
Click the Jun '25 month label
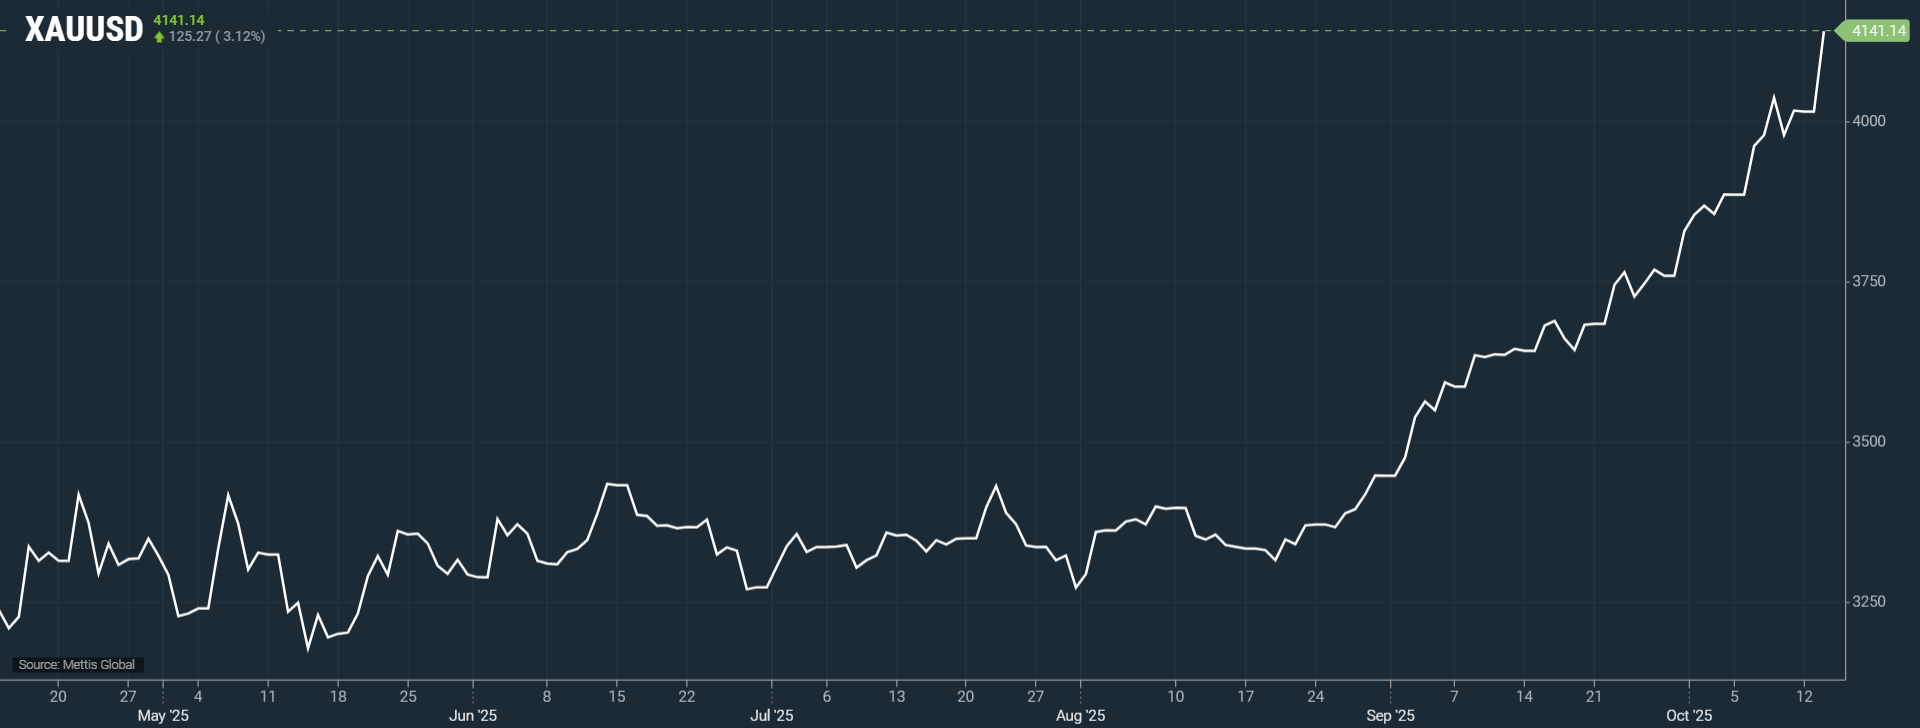coord(473,716)
